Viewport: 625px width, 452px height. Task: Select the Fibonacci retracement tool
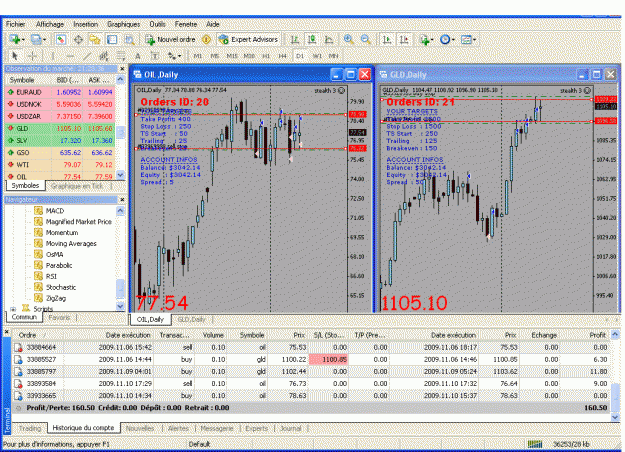(121, 56)
